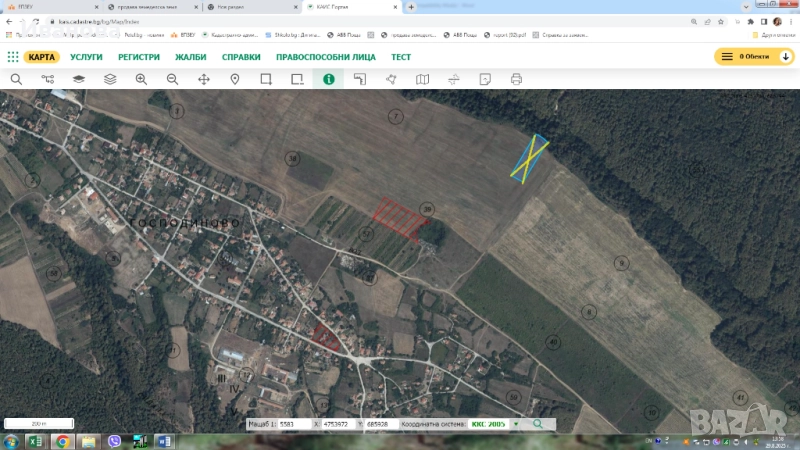The width and height of the screenshot is (800, 450).
Task: Switch to the second browser tab
Action: (x=152, y=7)
